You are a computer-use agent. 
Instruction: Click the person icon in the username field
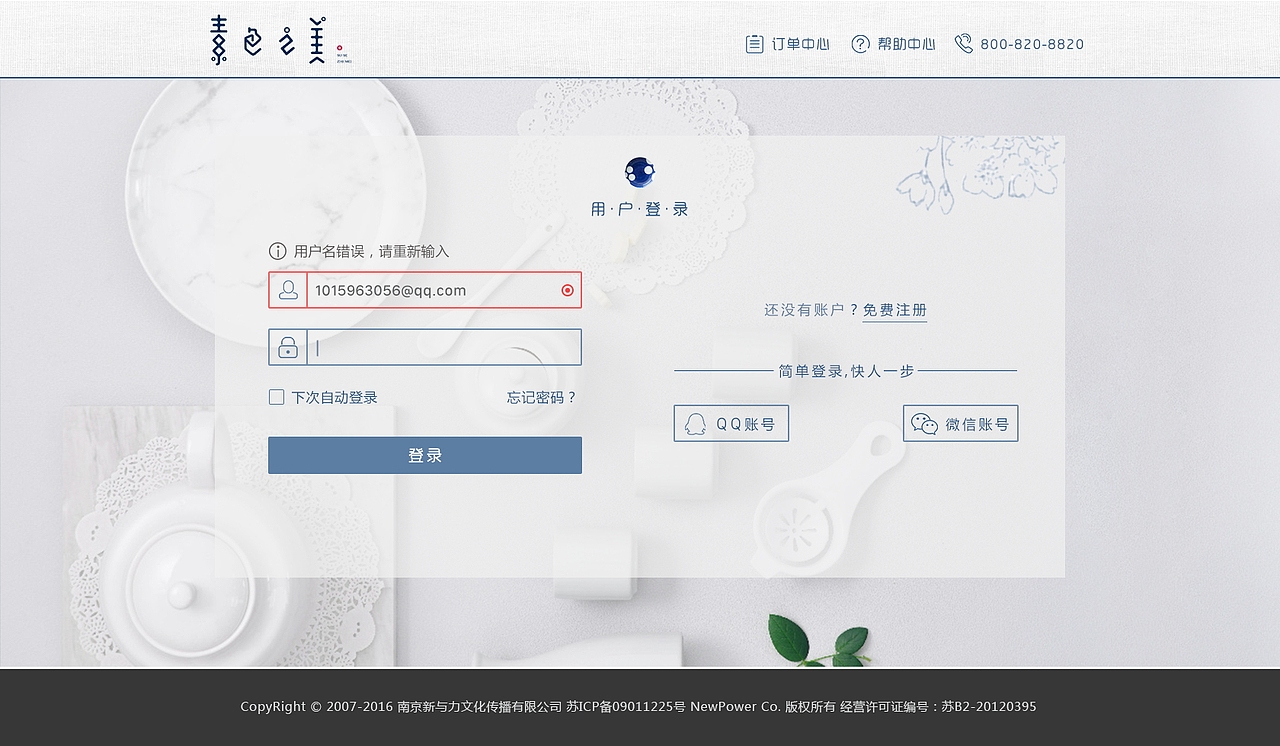point(289,290)
